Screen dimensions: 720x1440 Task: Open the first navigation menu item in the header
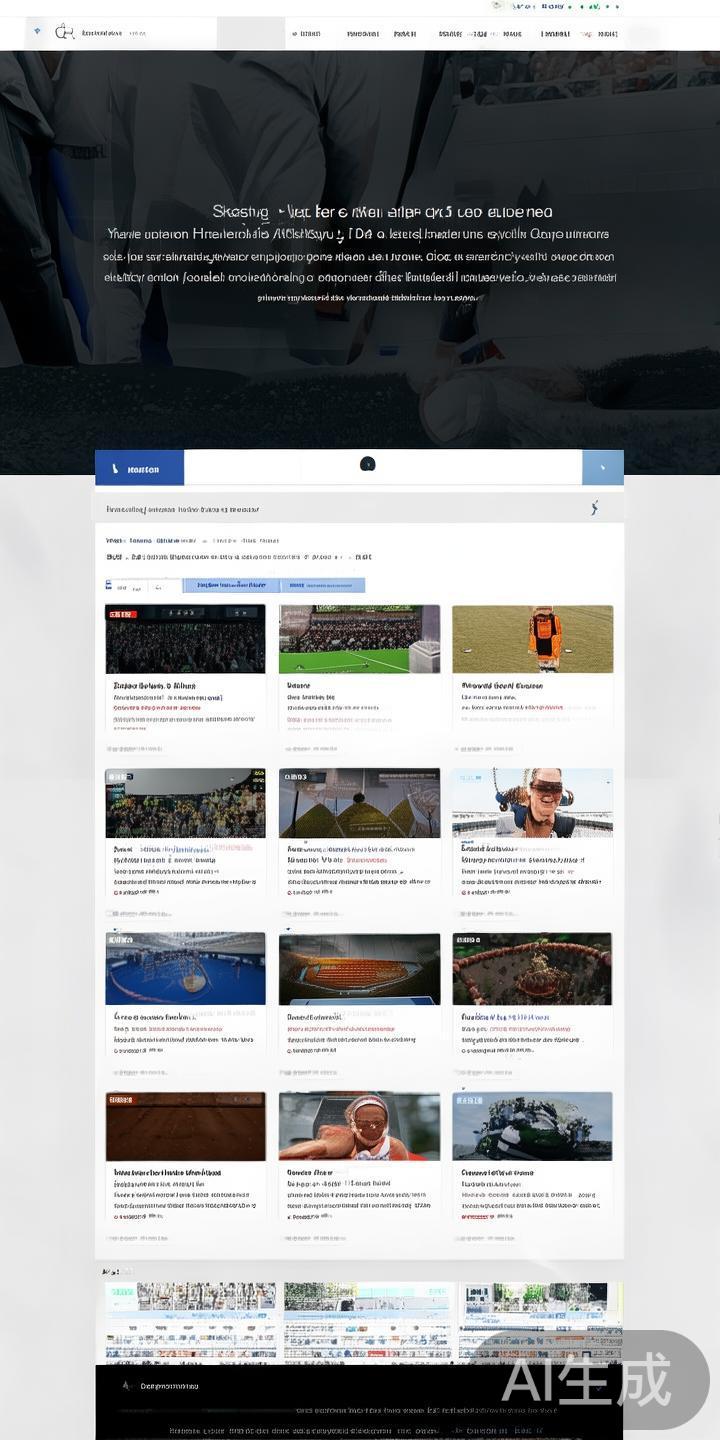tap(309, 34)
